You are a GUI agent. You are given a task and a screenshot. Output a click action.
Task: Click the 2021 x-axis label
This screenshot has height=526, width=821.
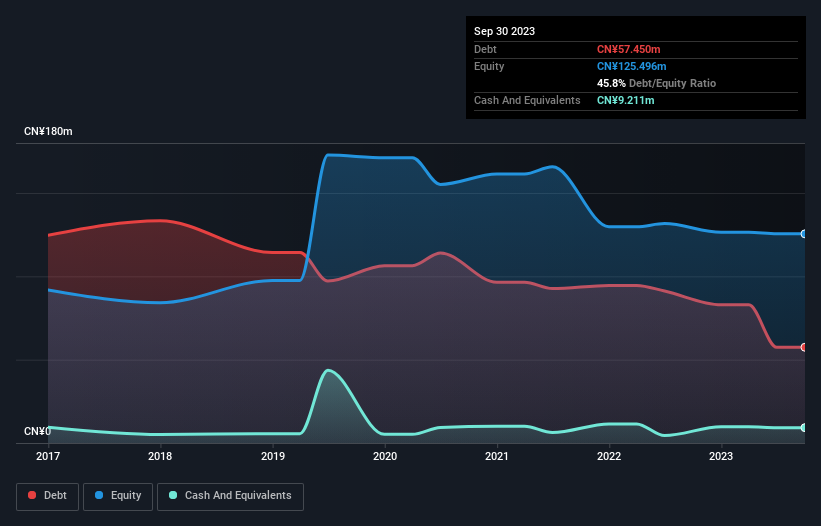[x=497, y=456]
